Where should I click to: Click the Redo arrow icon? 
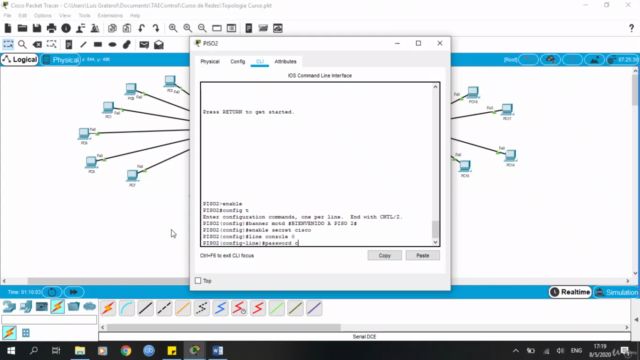pyautogui.click(x=156, y=28)
